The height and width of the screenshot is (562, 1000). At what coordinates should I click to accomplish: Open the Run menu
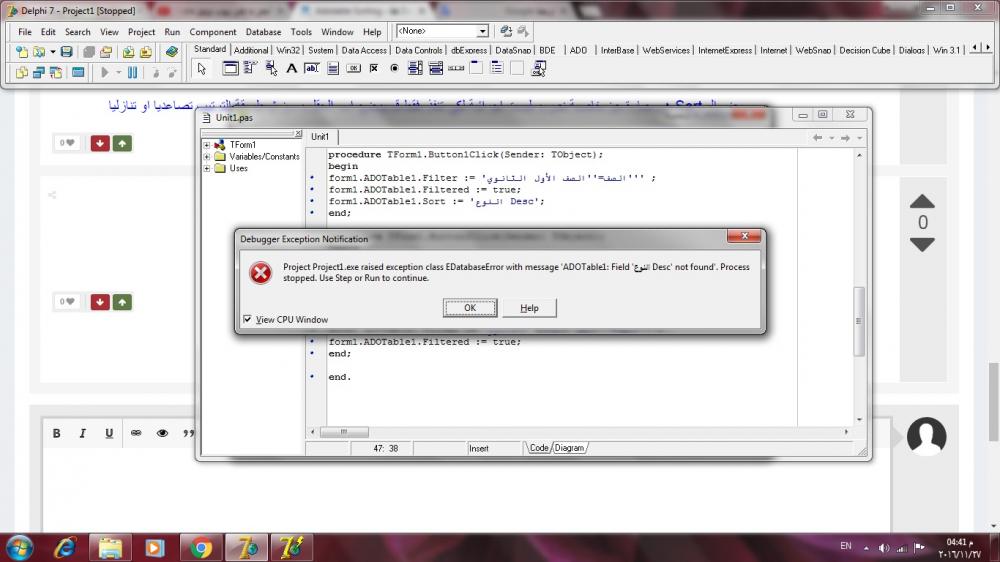(172, 32)
